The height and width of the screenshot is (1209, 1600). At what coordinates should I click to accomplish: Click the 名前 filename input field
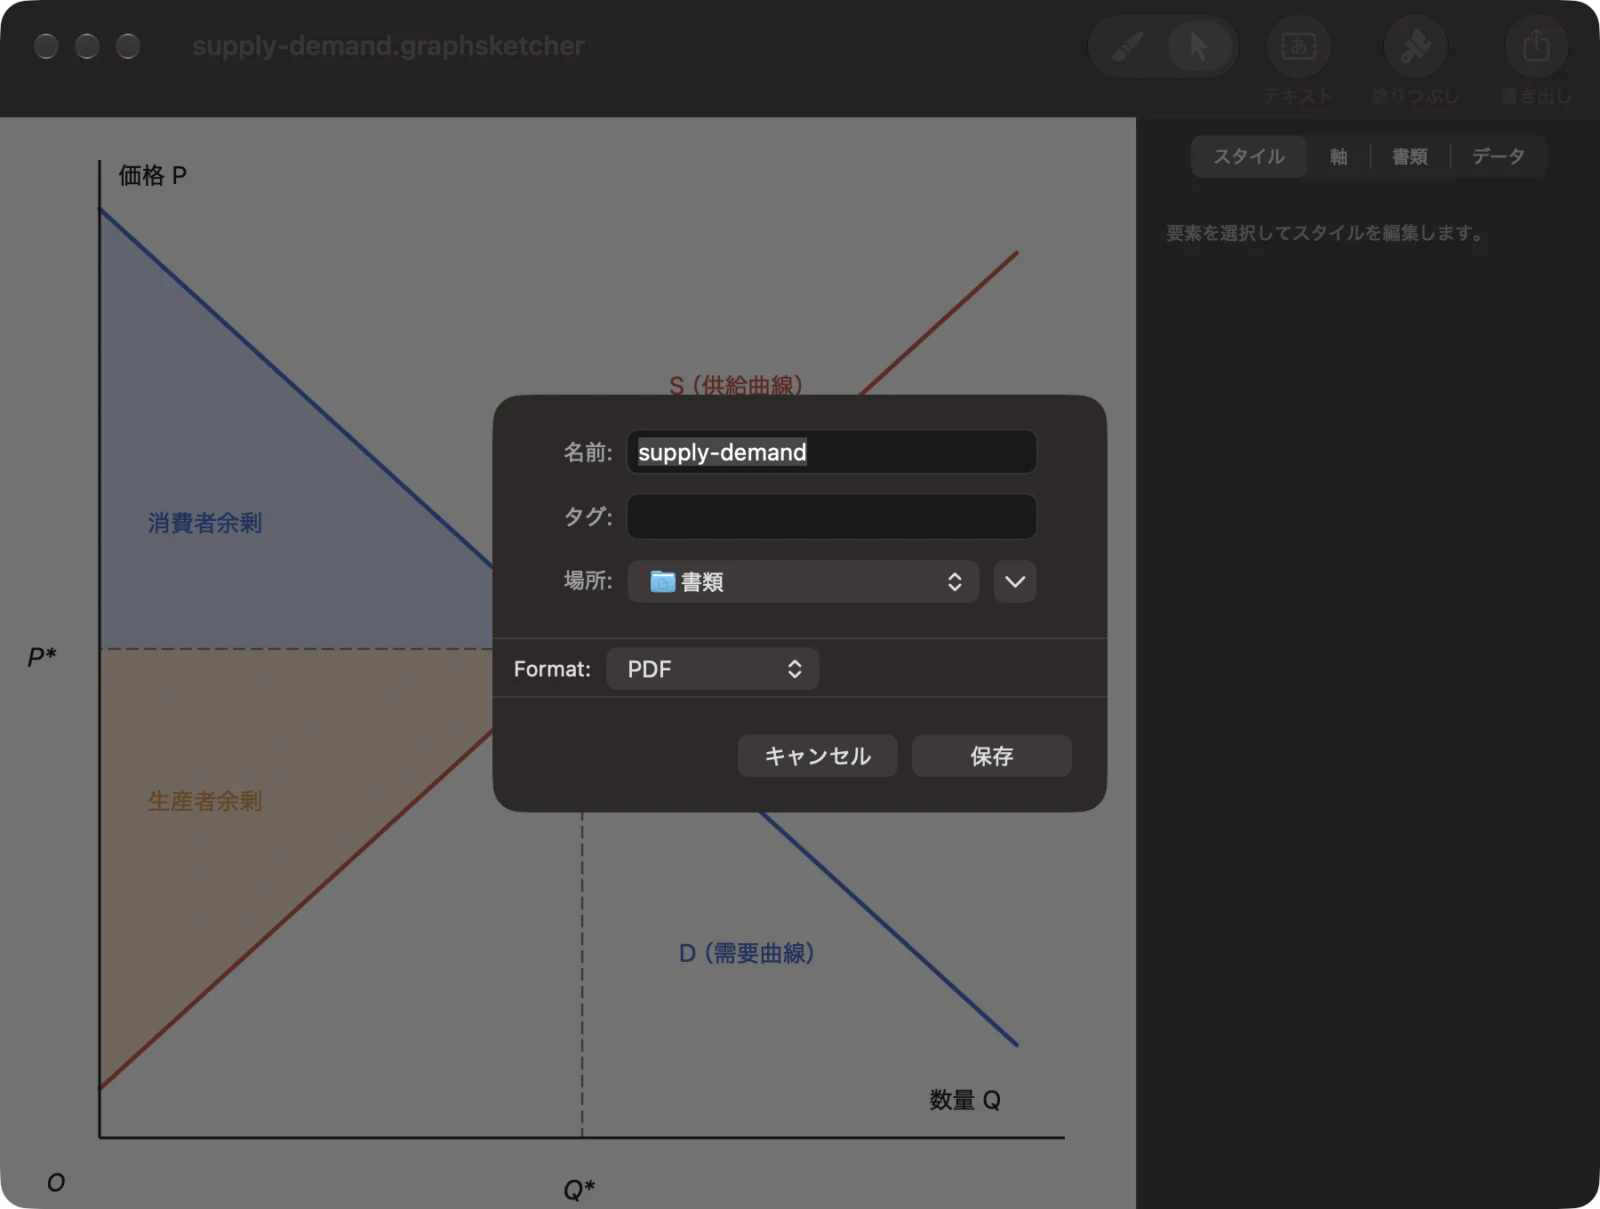point(832,452)
